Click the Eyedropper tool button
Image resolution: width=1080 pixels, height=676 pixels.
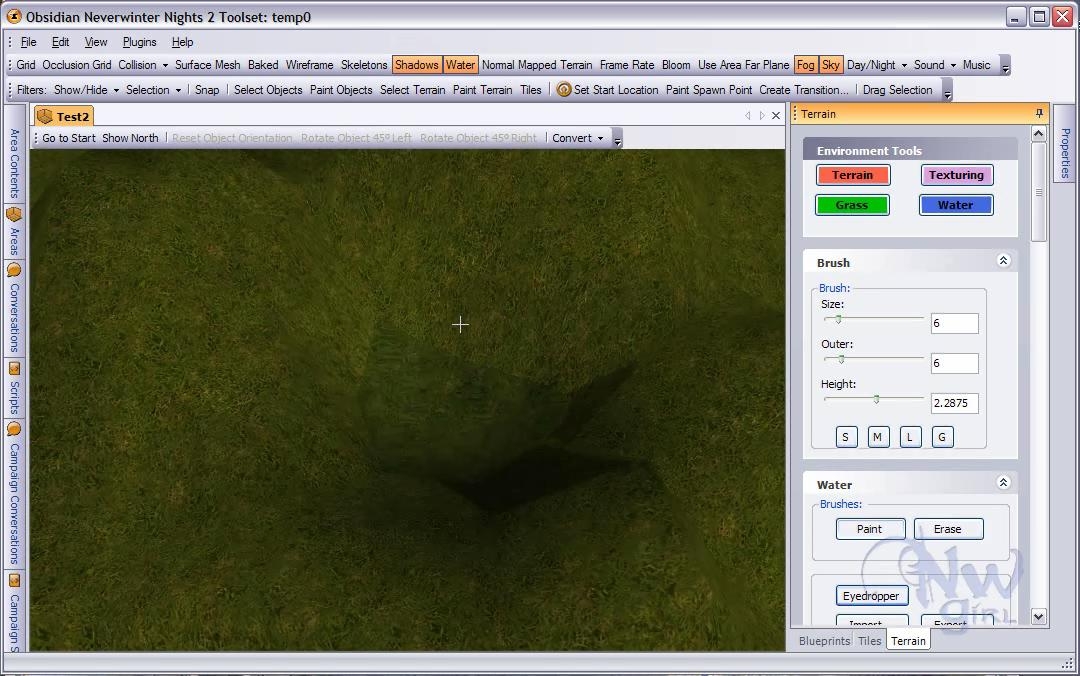[871, 596]
